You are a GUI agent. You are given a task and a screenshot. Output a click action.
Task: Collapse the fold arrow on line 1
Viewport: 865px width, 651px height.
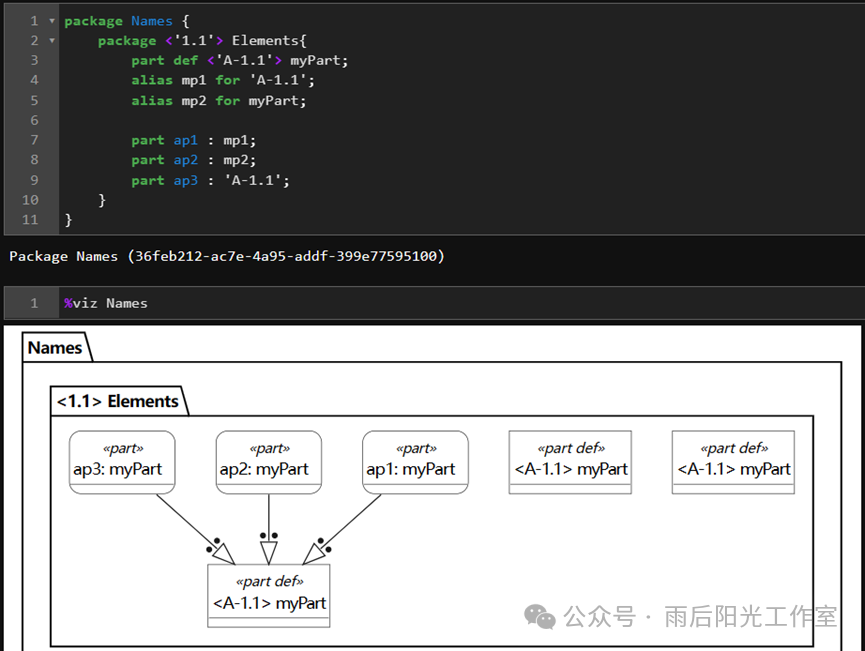point(52,22)
